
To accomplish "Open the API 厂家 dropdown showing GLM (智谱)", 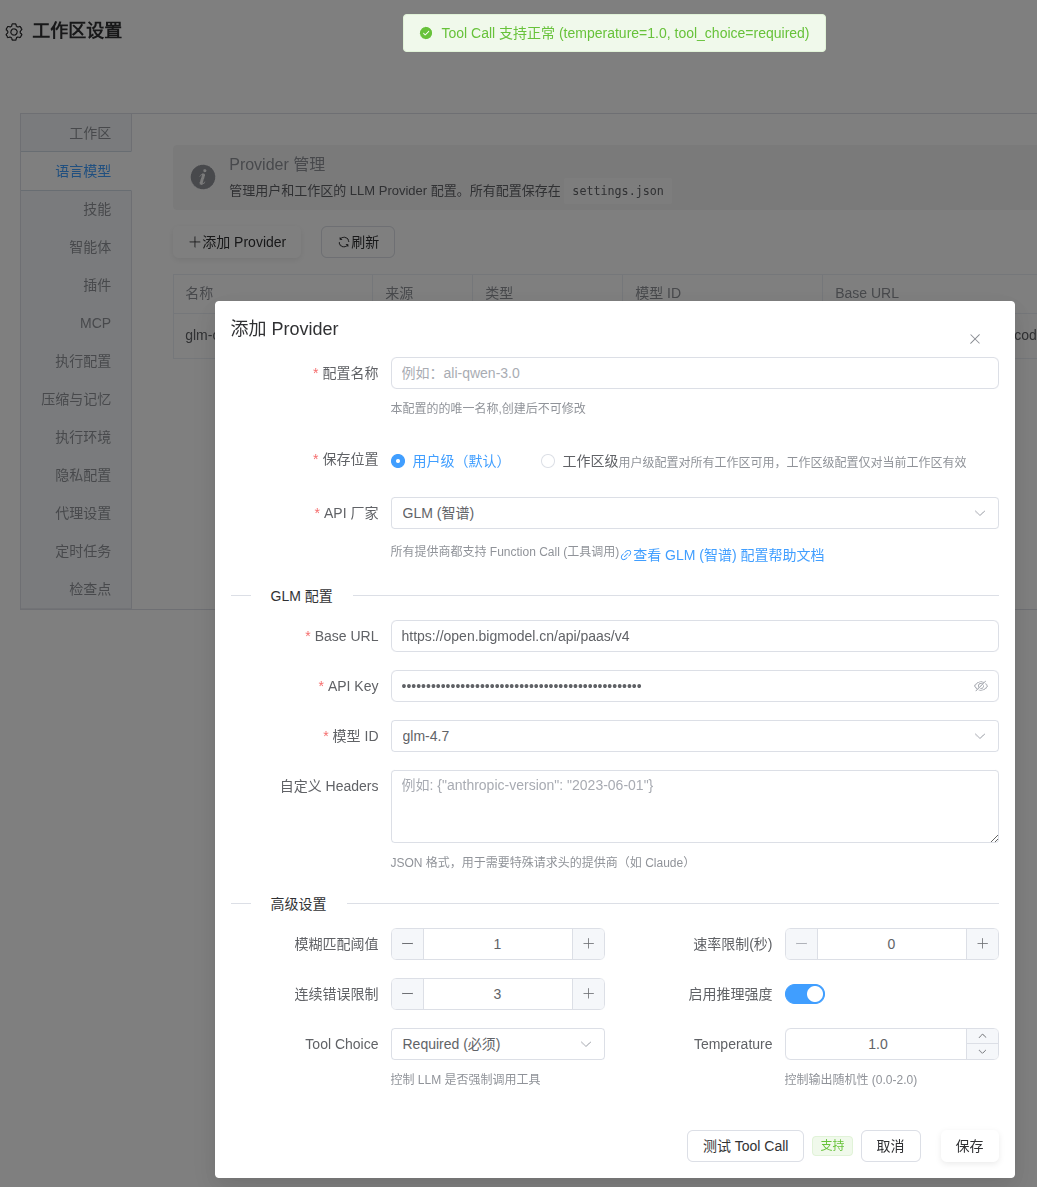I will 694,512.
